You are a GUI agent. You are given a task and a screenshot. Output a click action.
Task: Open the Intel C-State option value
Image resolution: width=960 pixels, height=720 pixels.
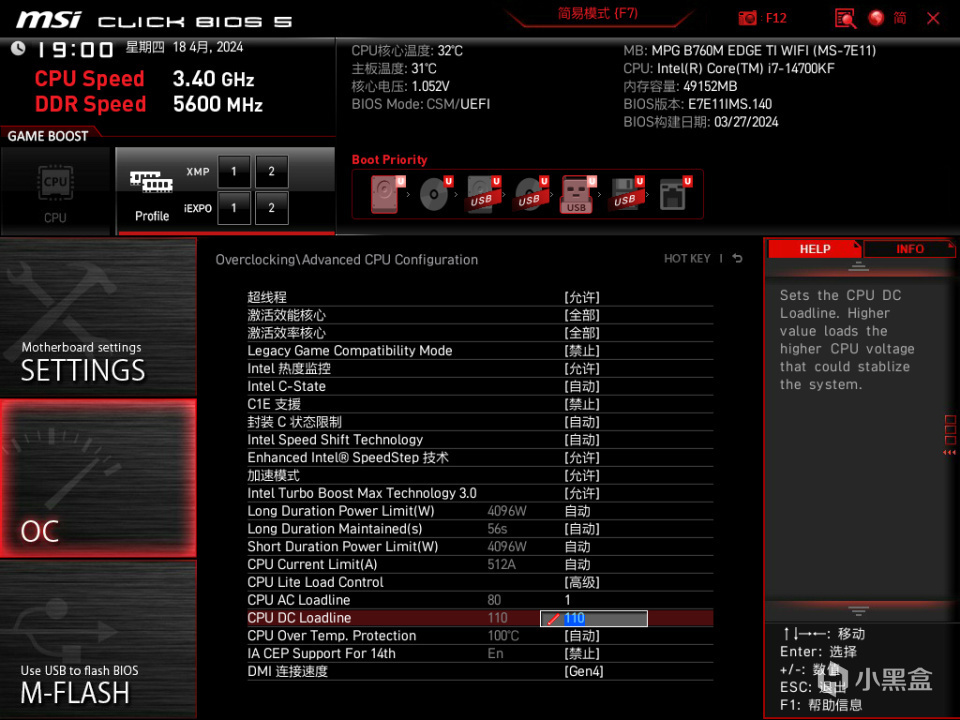click(x=582, y=386)
